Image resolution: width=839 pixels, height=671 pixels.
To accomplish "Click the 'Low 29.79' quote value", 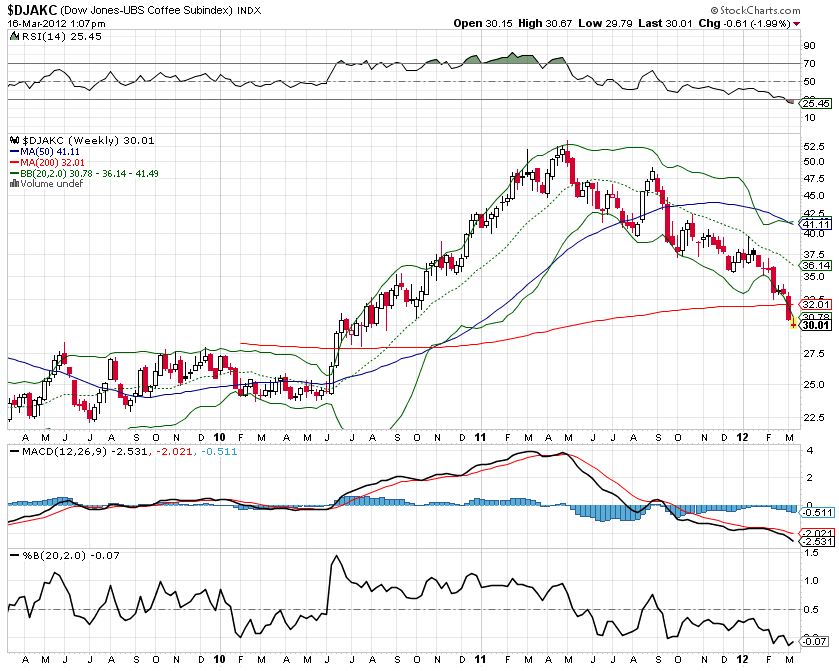I will point(605,24).
